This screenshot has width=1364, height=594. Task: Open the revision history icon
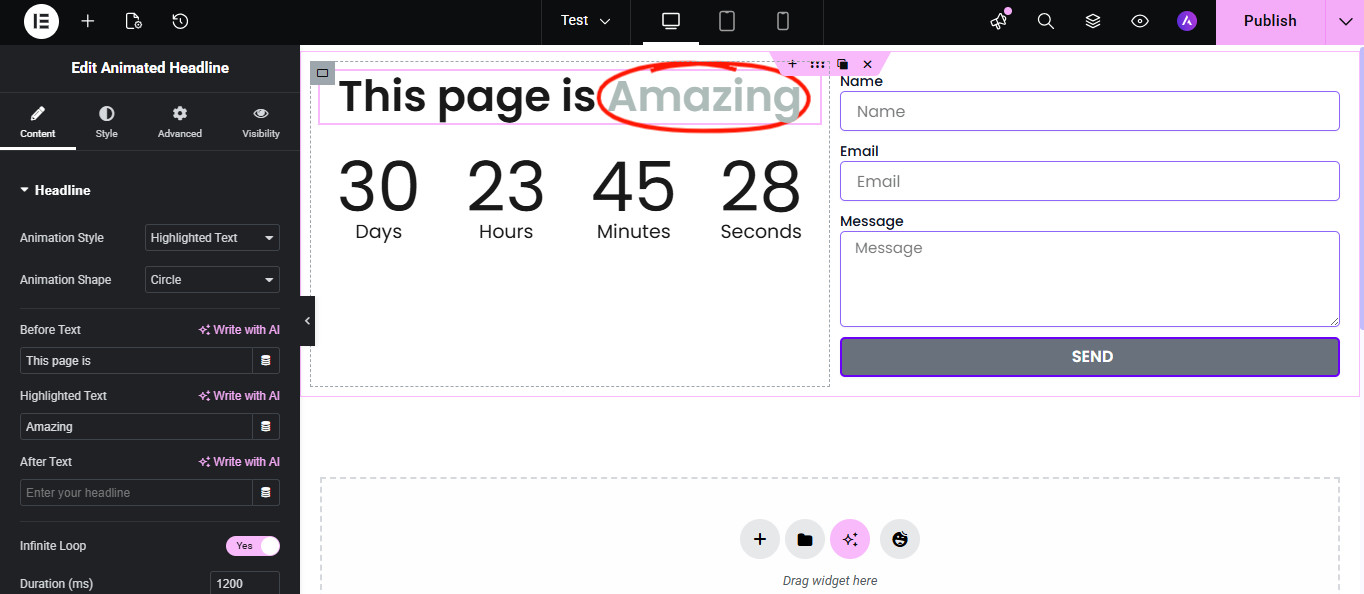click(180, 21)
